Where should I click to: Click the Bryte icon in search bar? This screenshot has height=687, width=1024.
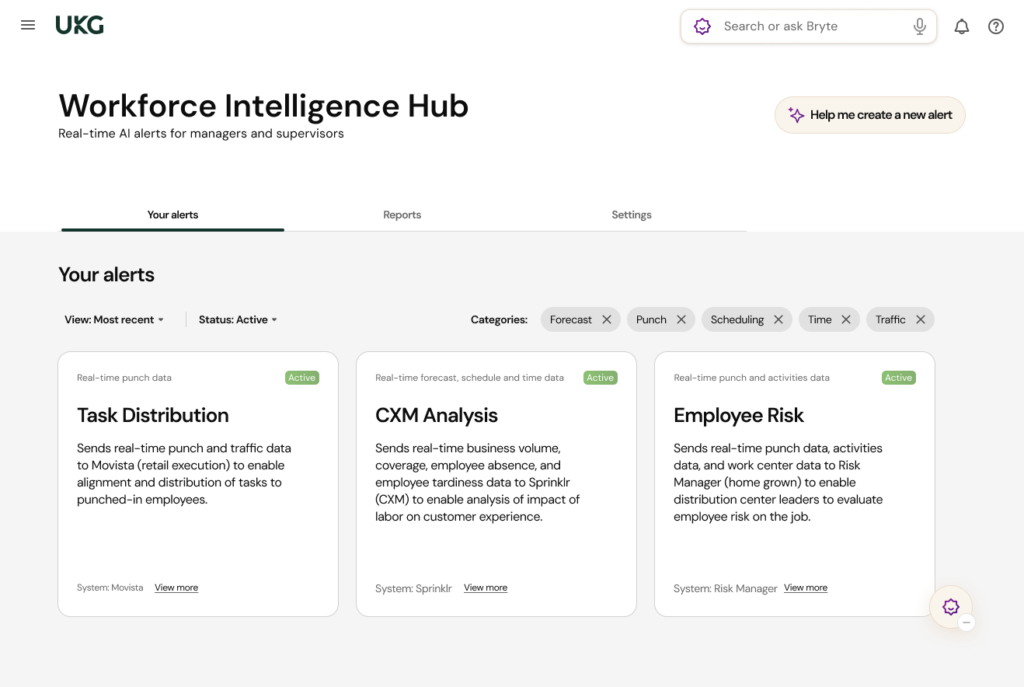click(x=703, y=27)
